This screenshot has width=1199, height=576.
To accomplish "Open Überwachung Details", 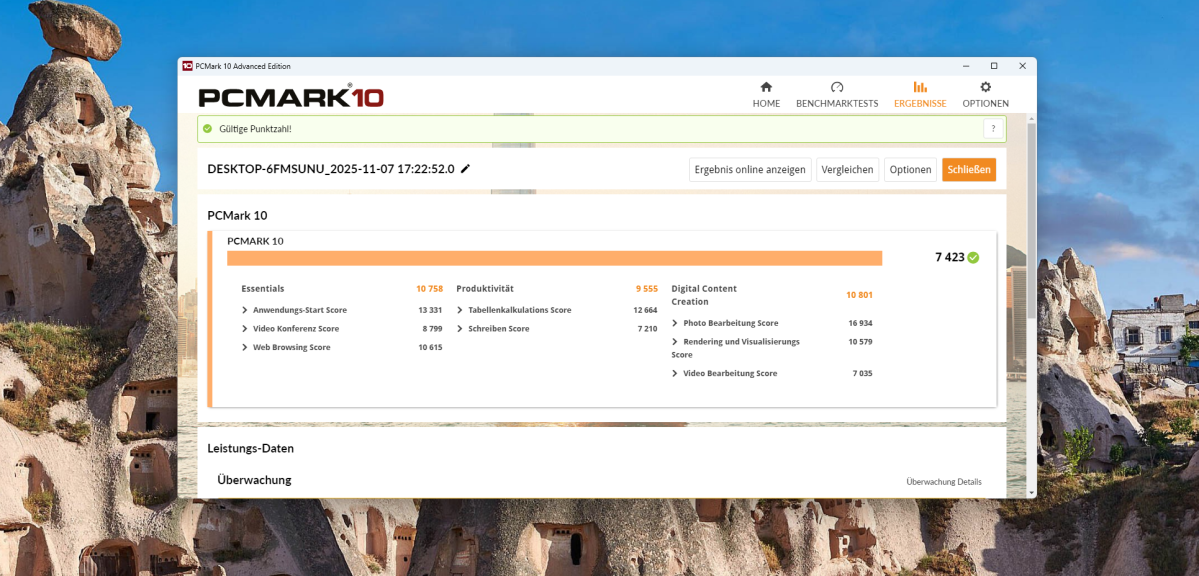I will click(943, 481).
